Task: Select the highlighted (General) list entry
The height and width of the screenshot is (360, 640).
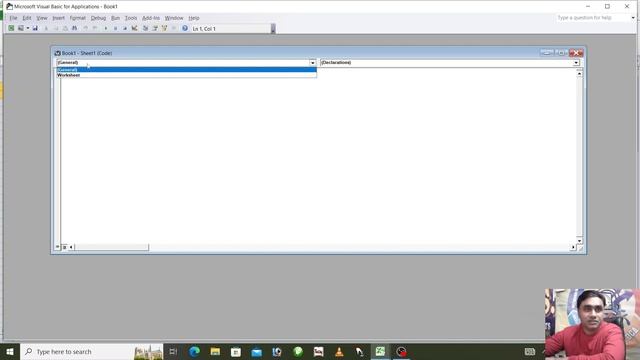Action: point(186,70)
